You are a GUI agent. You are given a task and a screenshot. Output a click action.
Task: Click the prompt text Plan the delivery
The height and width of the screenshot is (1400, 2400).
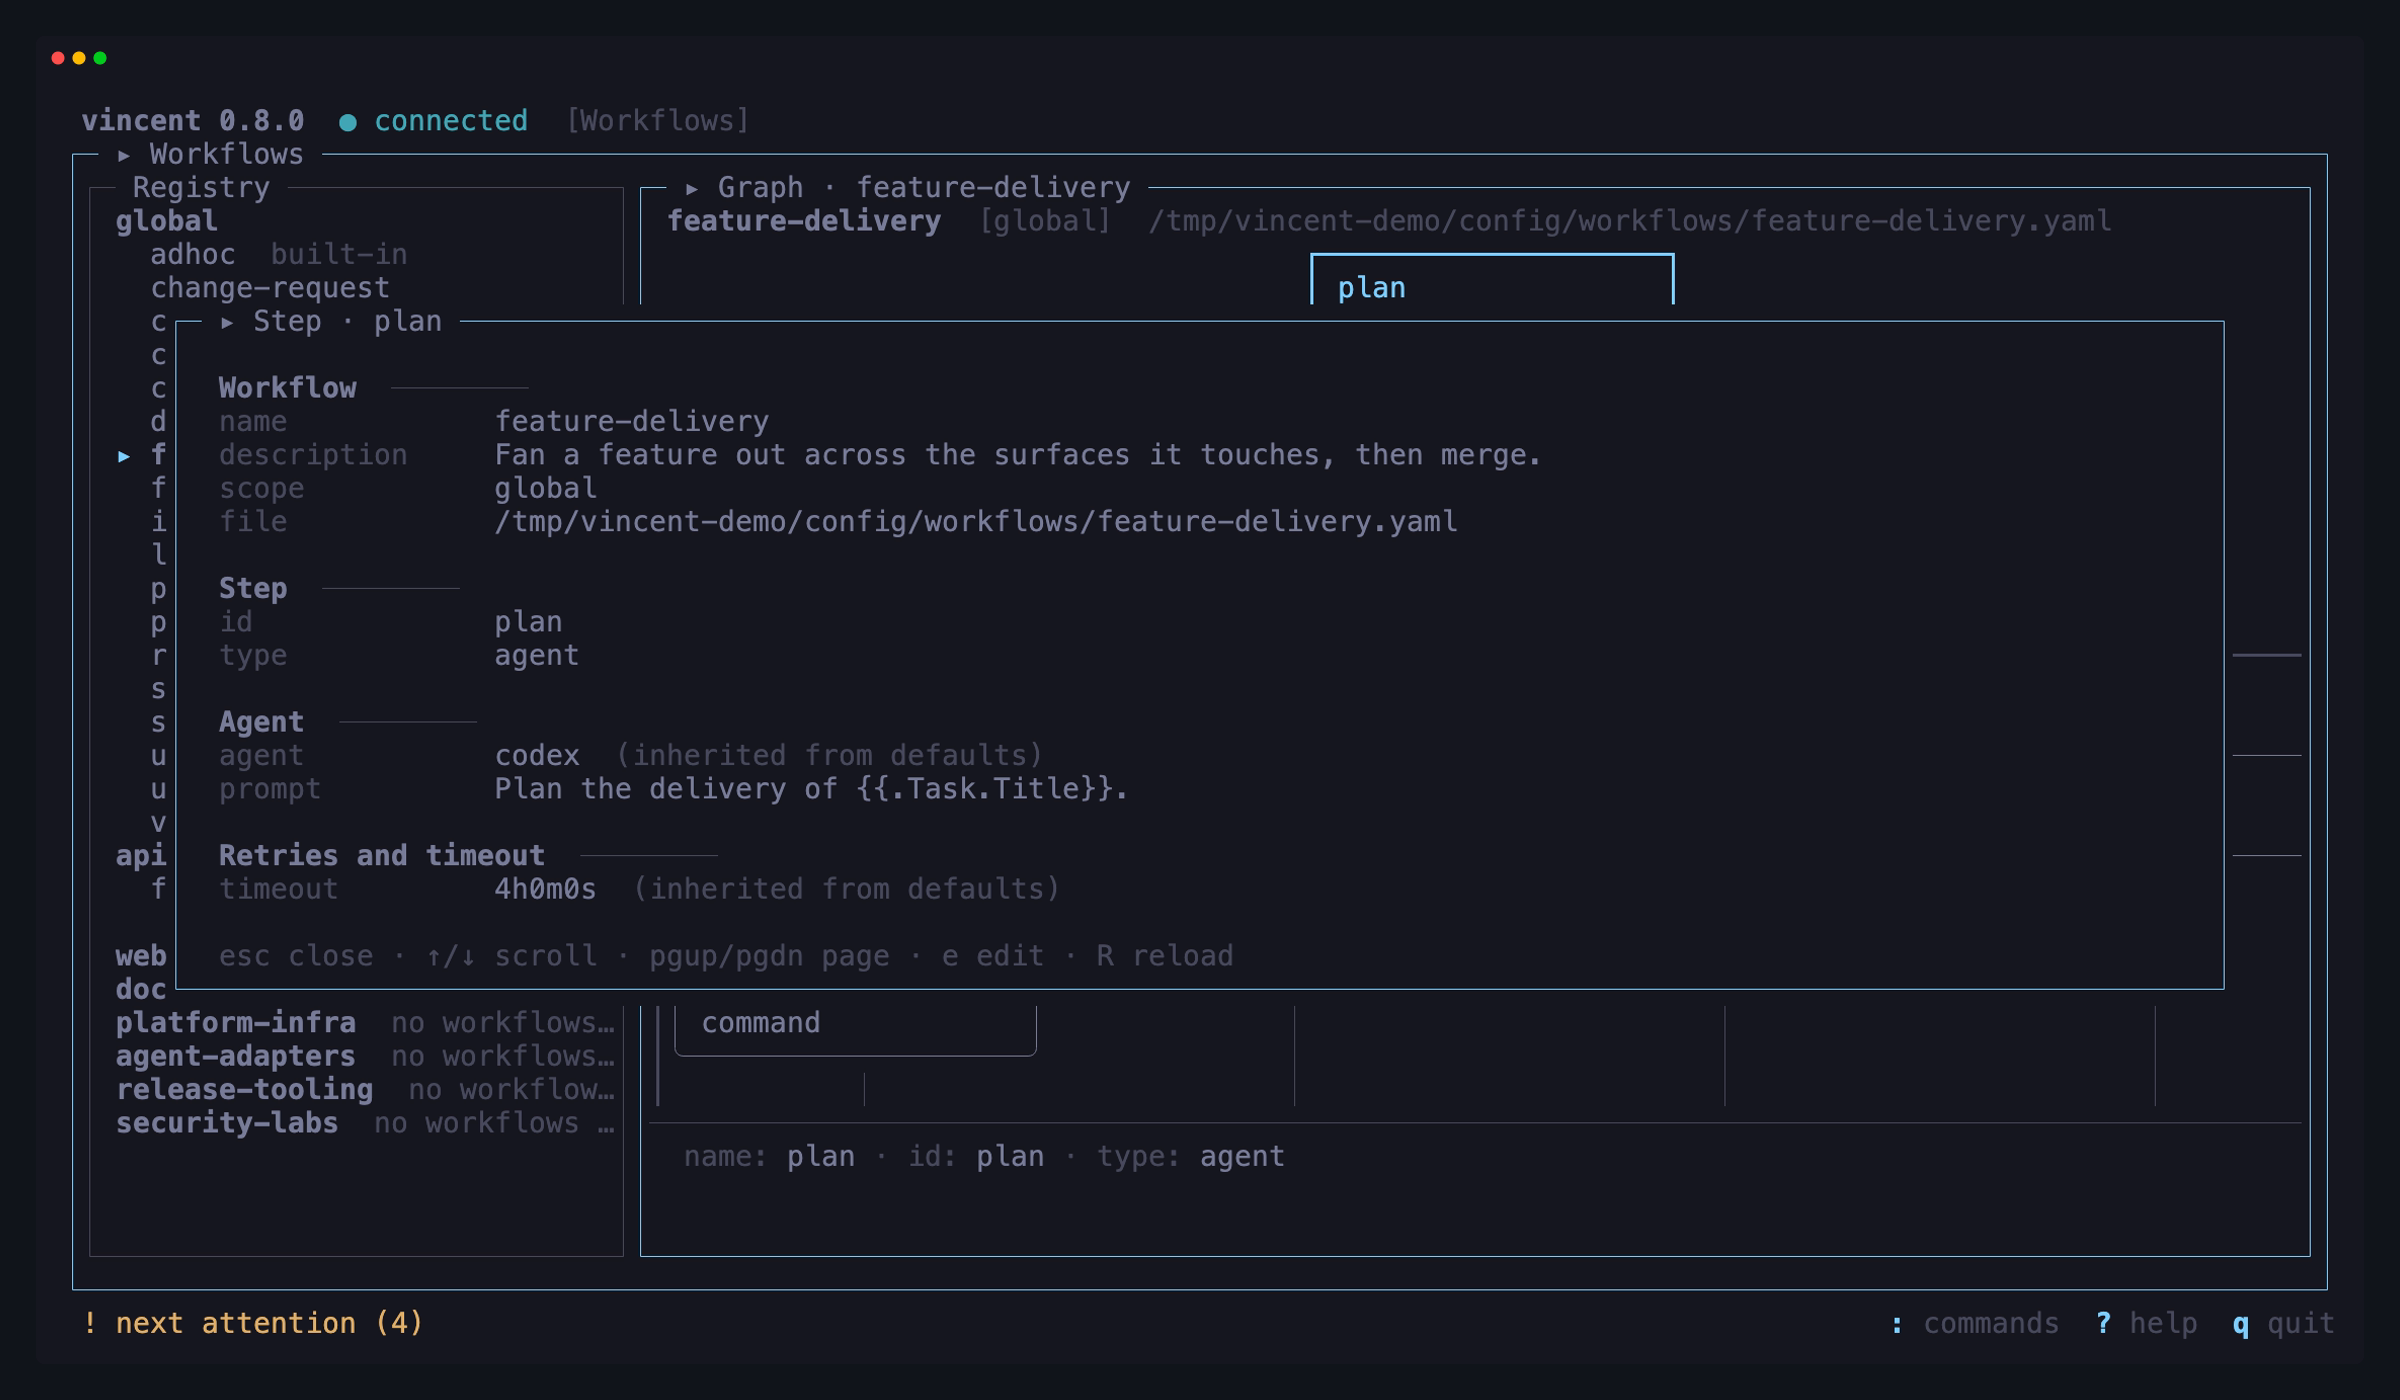[811, 789]
